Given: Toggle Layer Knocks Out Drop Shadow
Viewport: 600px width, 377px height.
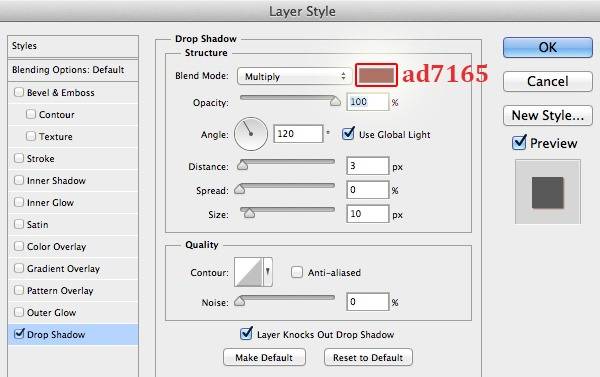Looking at the screenshot, I should [246, 334].
